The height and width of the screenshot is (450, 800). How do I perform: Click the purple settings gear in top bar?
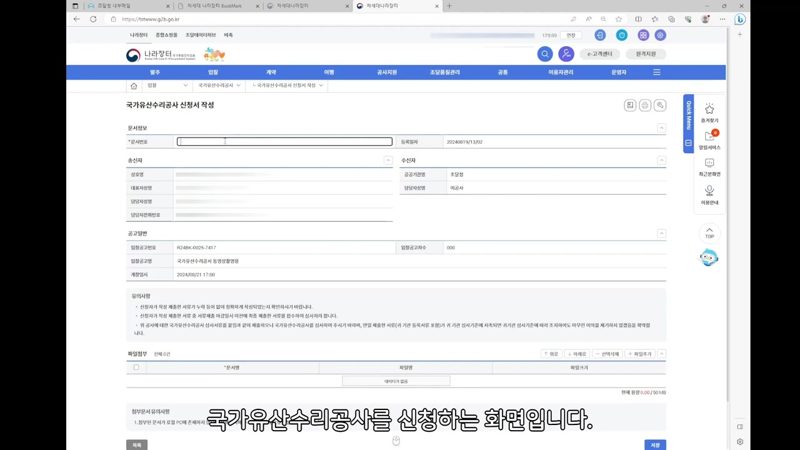660,35
